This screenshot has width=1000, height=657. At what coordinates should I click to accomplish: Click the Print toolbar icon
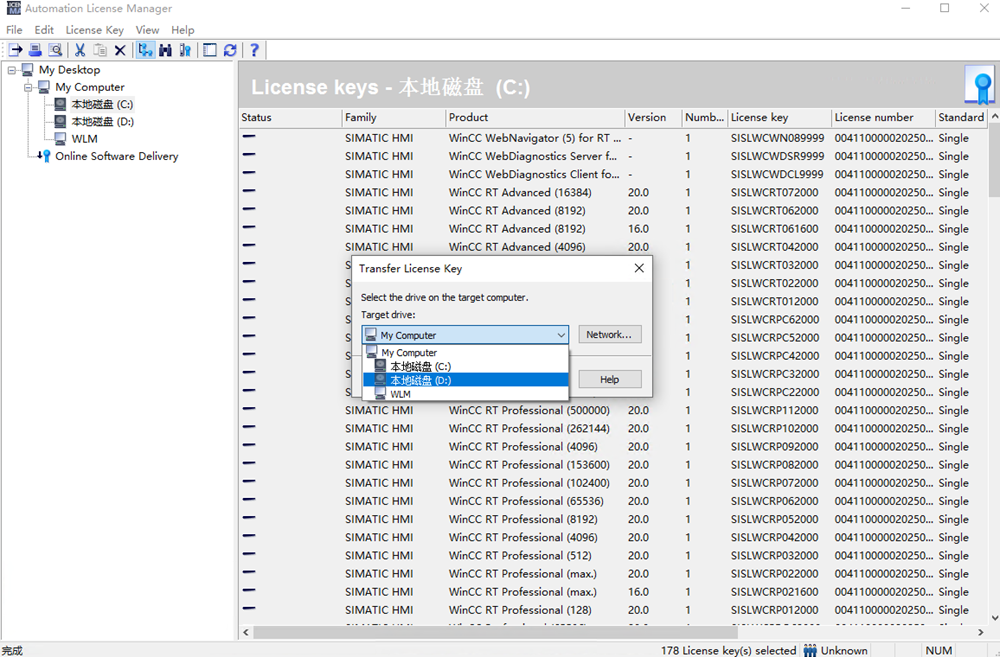coord(35,50)
